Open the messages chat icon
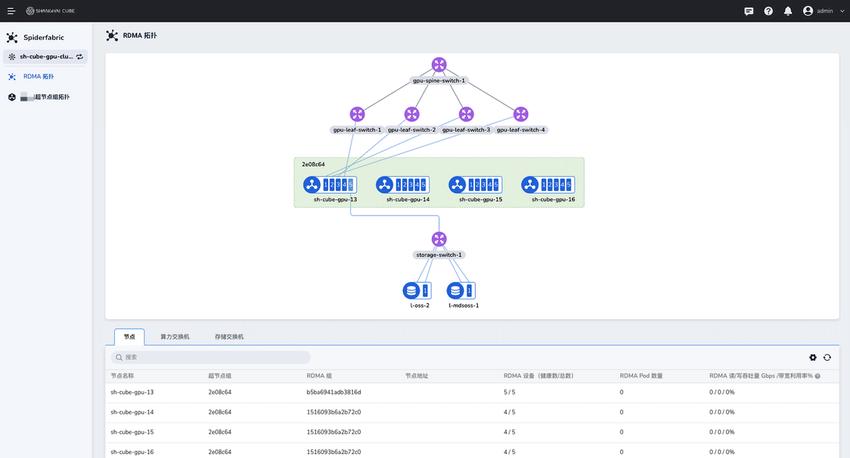Image resolution: width=850 pixels, height=458 pixels. click(749, 11)
